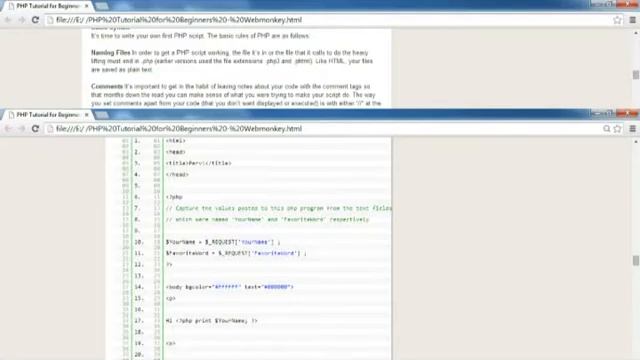Viewport: 640px width, 360px height.
Task: Close the PHP Tutorial tab in lower window
Action: [x=86, y=115]
